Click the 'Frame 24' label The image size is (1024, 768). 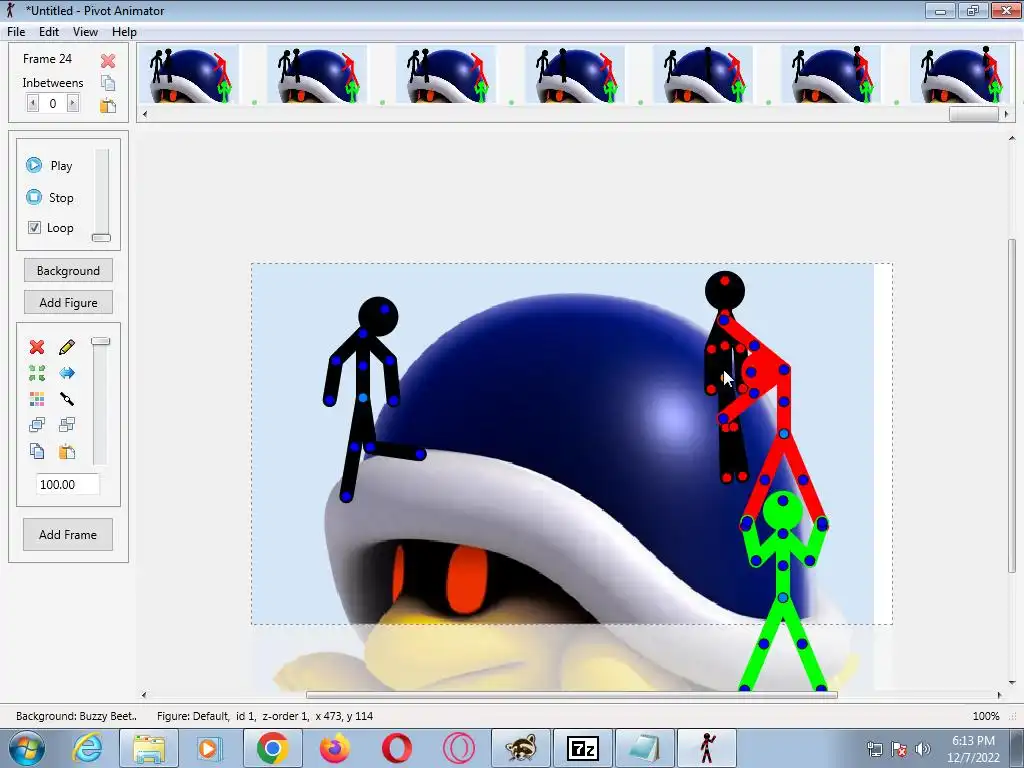[x=47, y=59]
